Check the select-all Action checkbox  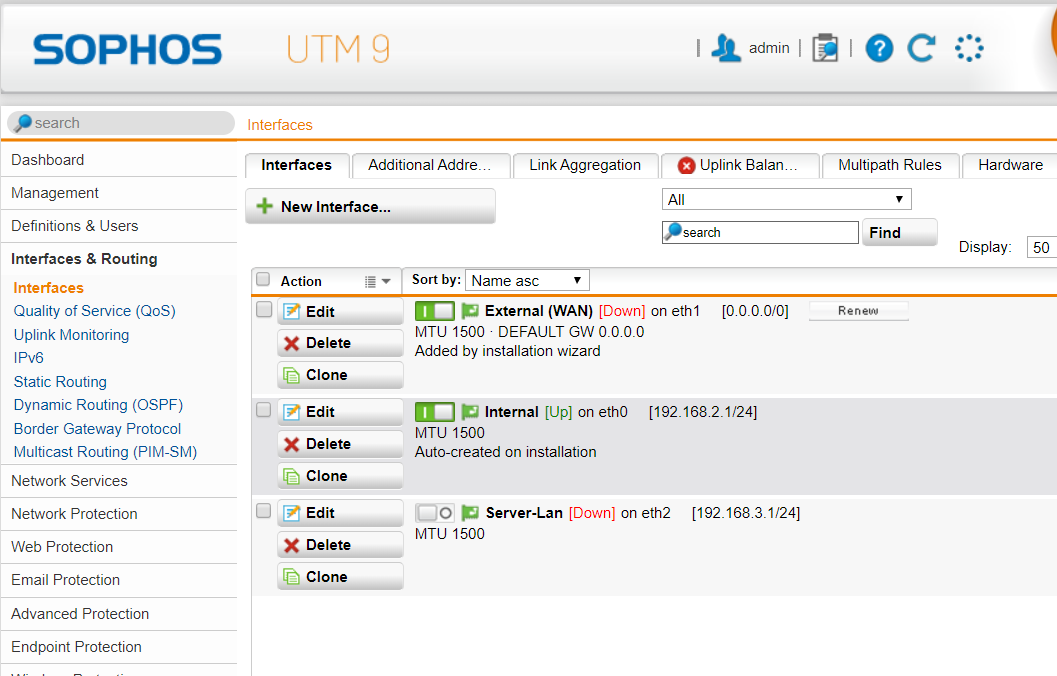point(263,280)
